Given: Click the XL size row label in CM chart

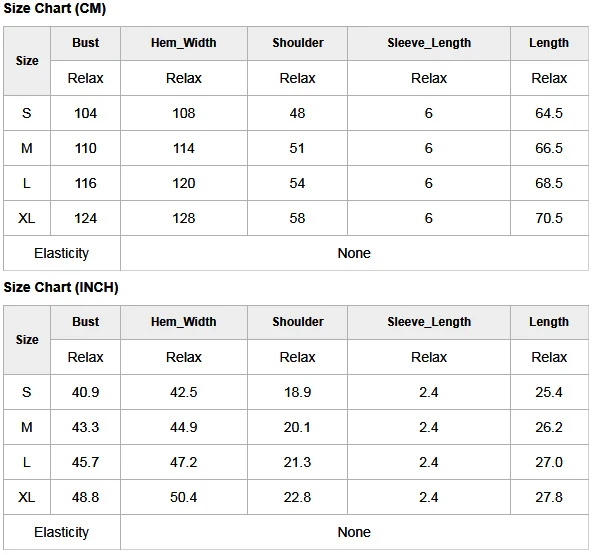Looking at the screenshot, I should (26, 218).
